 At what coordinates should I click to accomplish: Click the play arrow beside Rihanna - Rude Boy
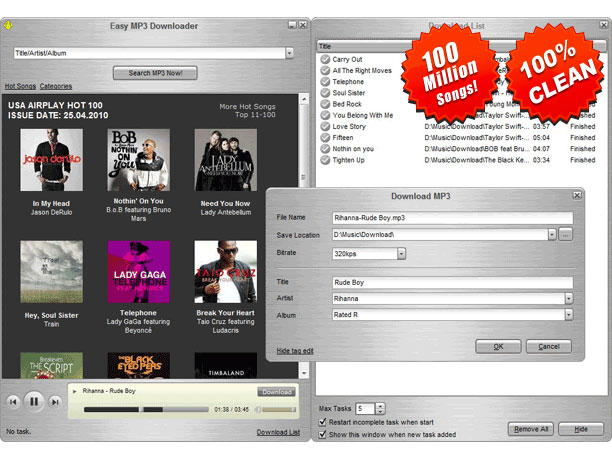coord(75,391)
